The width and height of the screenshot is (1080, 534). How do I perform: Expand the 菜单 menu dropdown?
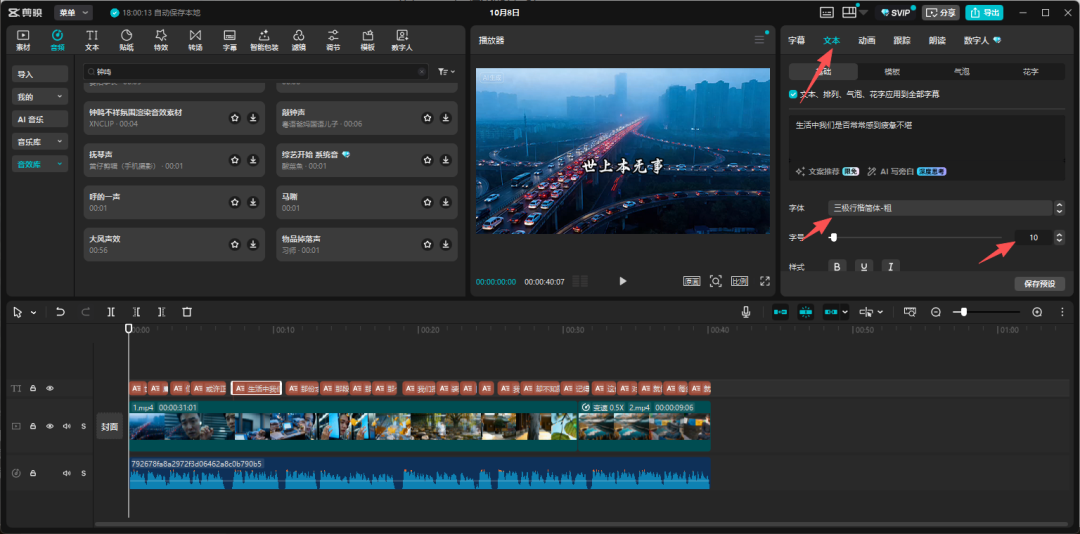pyautogui.click(x=73, y=12)
